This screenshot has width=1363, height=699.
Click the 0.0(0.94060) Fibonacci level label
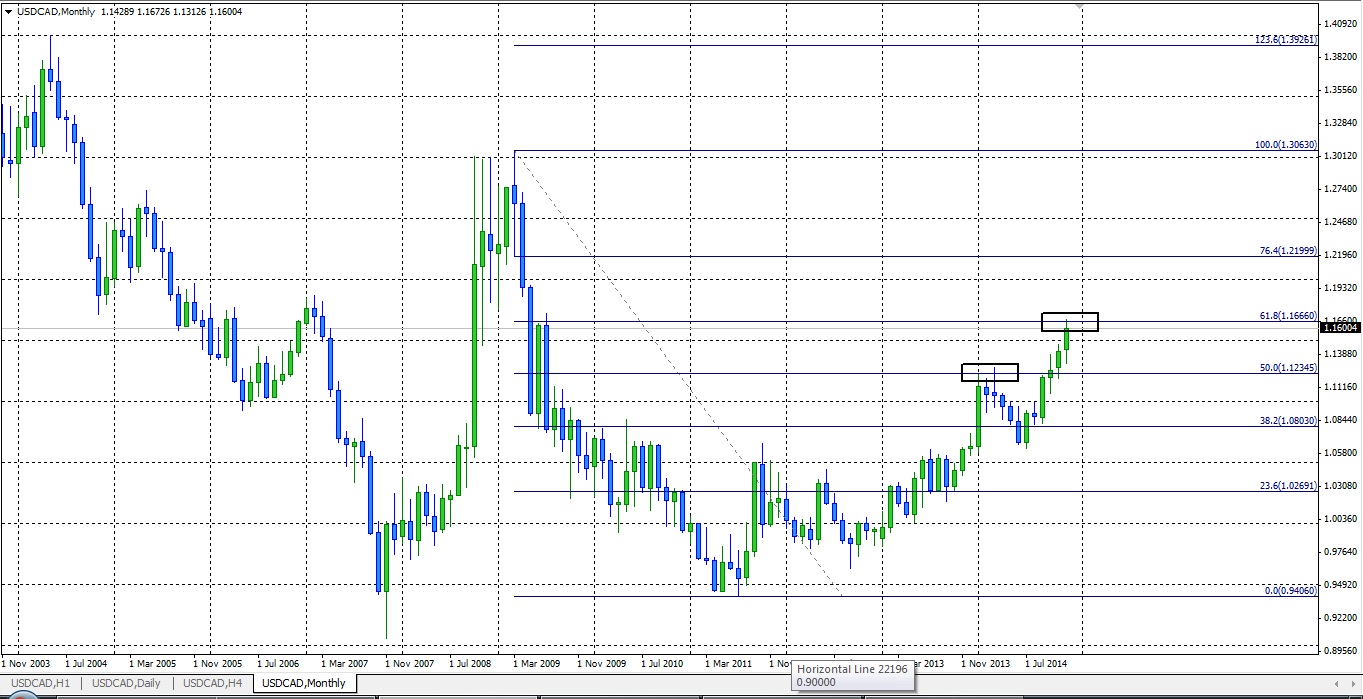(x=1290, y=591)
